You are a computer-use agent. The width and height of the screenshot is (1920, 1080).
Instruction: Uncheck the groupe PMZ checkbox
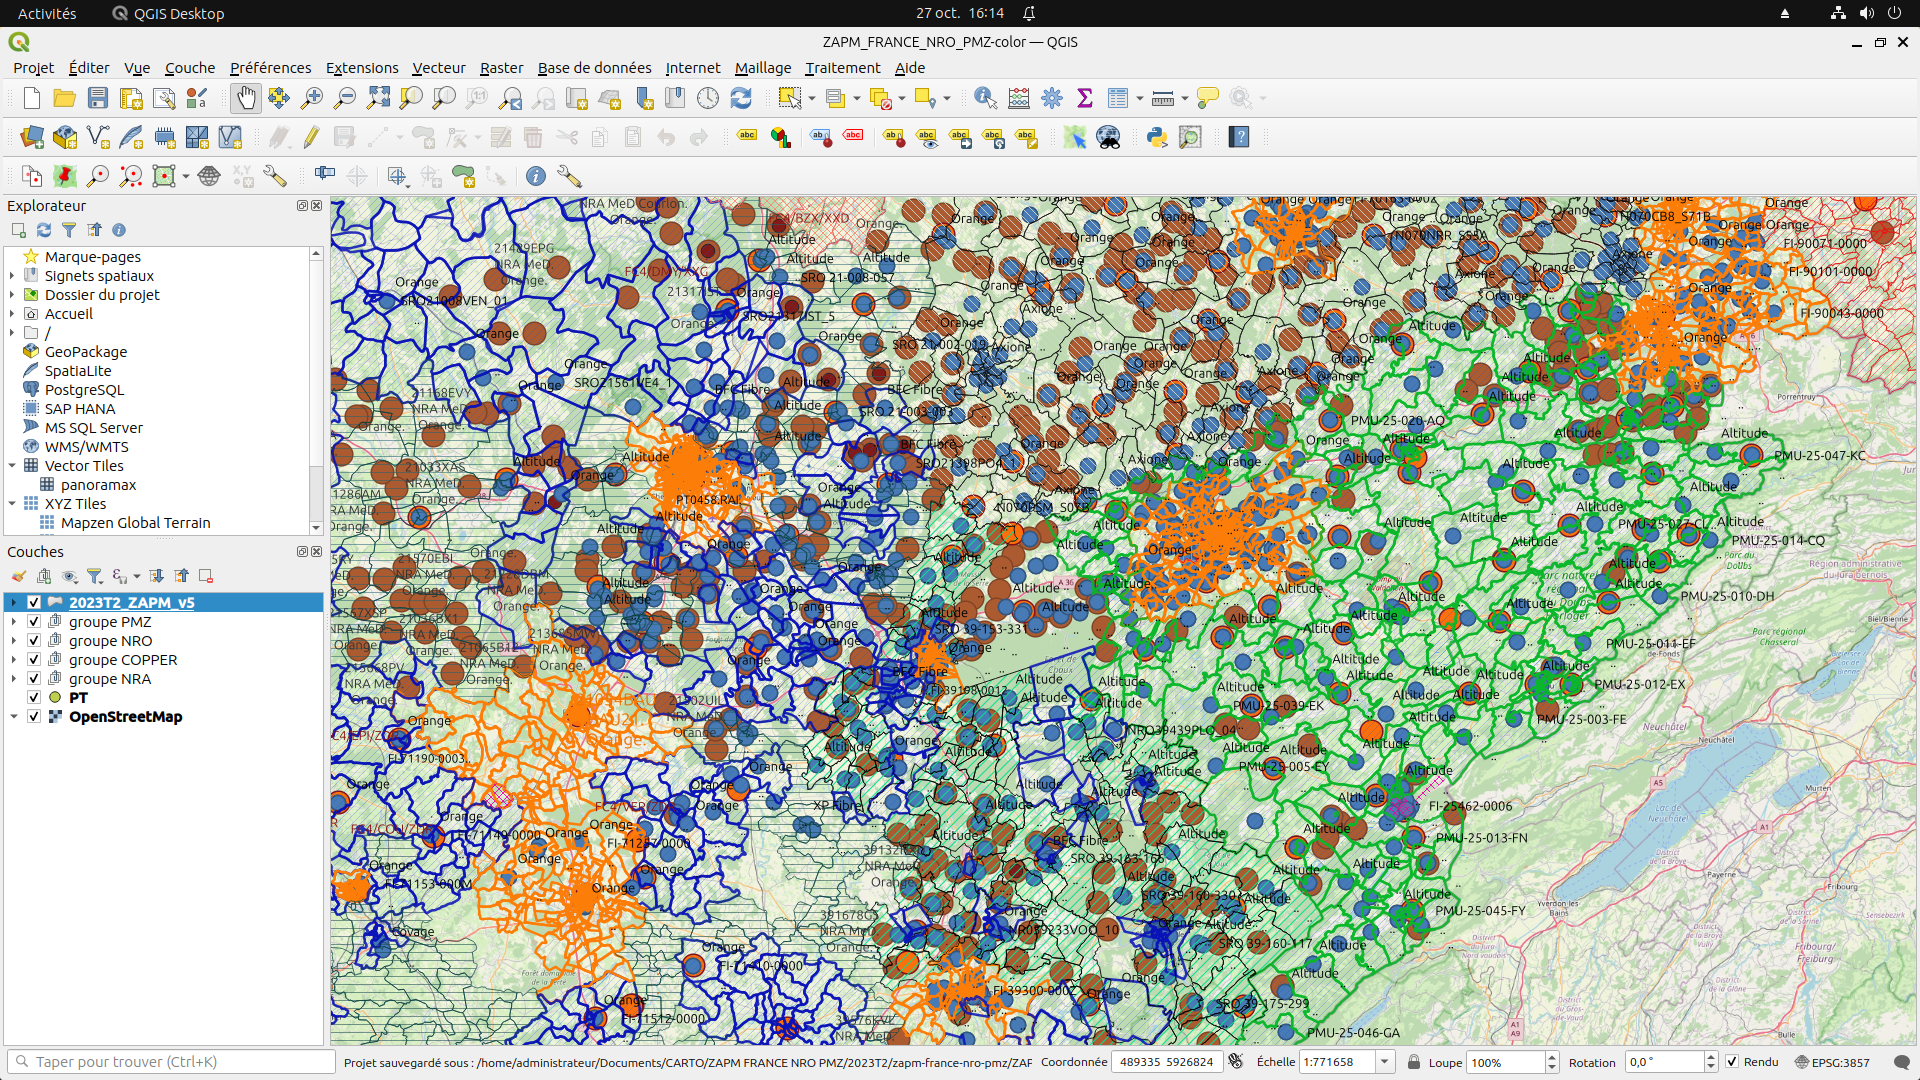coord(34,621)
